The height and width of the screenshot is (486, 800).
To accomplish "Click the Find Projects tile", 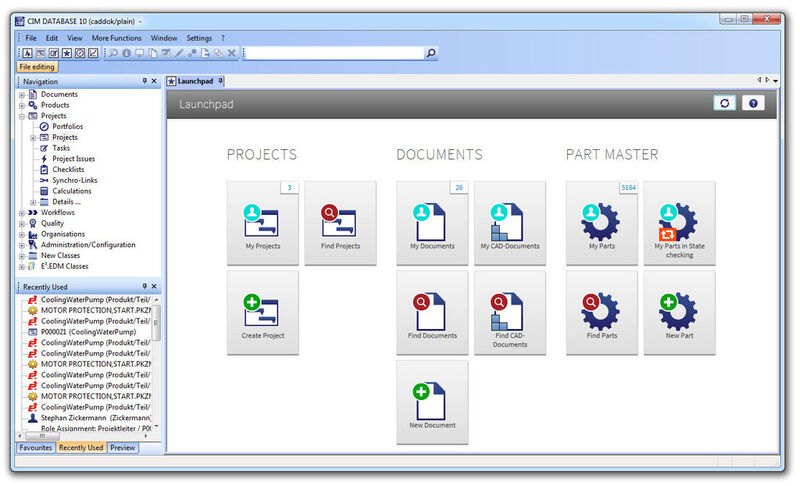I will [x=340, y=223].
